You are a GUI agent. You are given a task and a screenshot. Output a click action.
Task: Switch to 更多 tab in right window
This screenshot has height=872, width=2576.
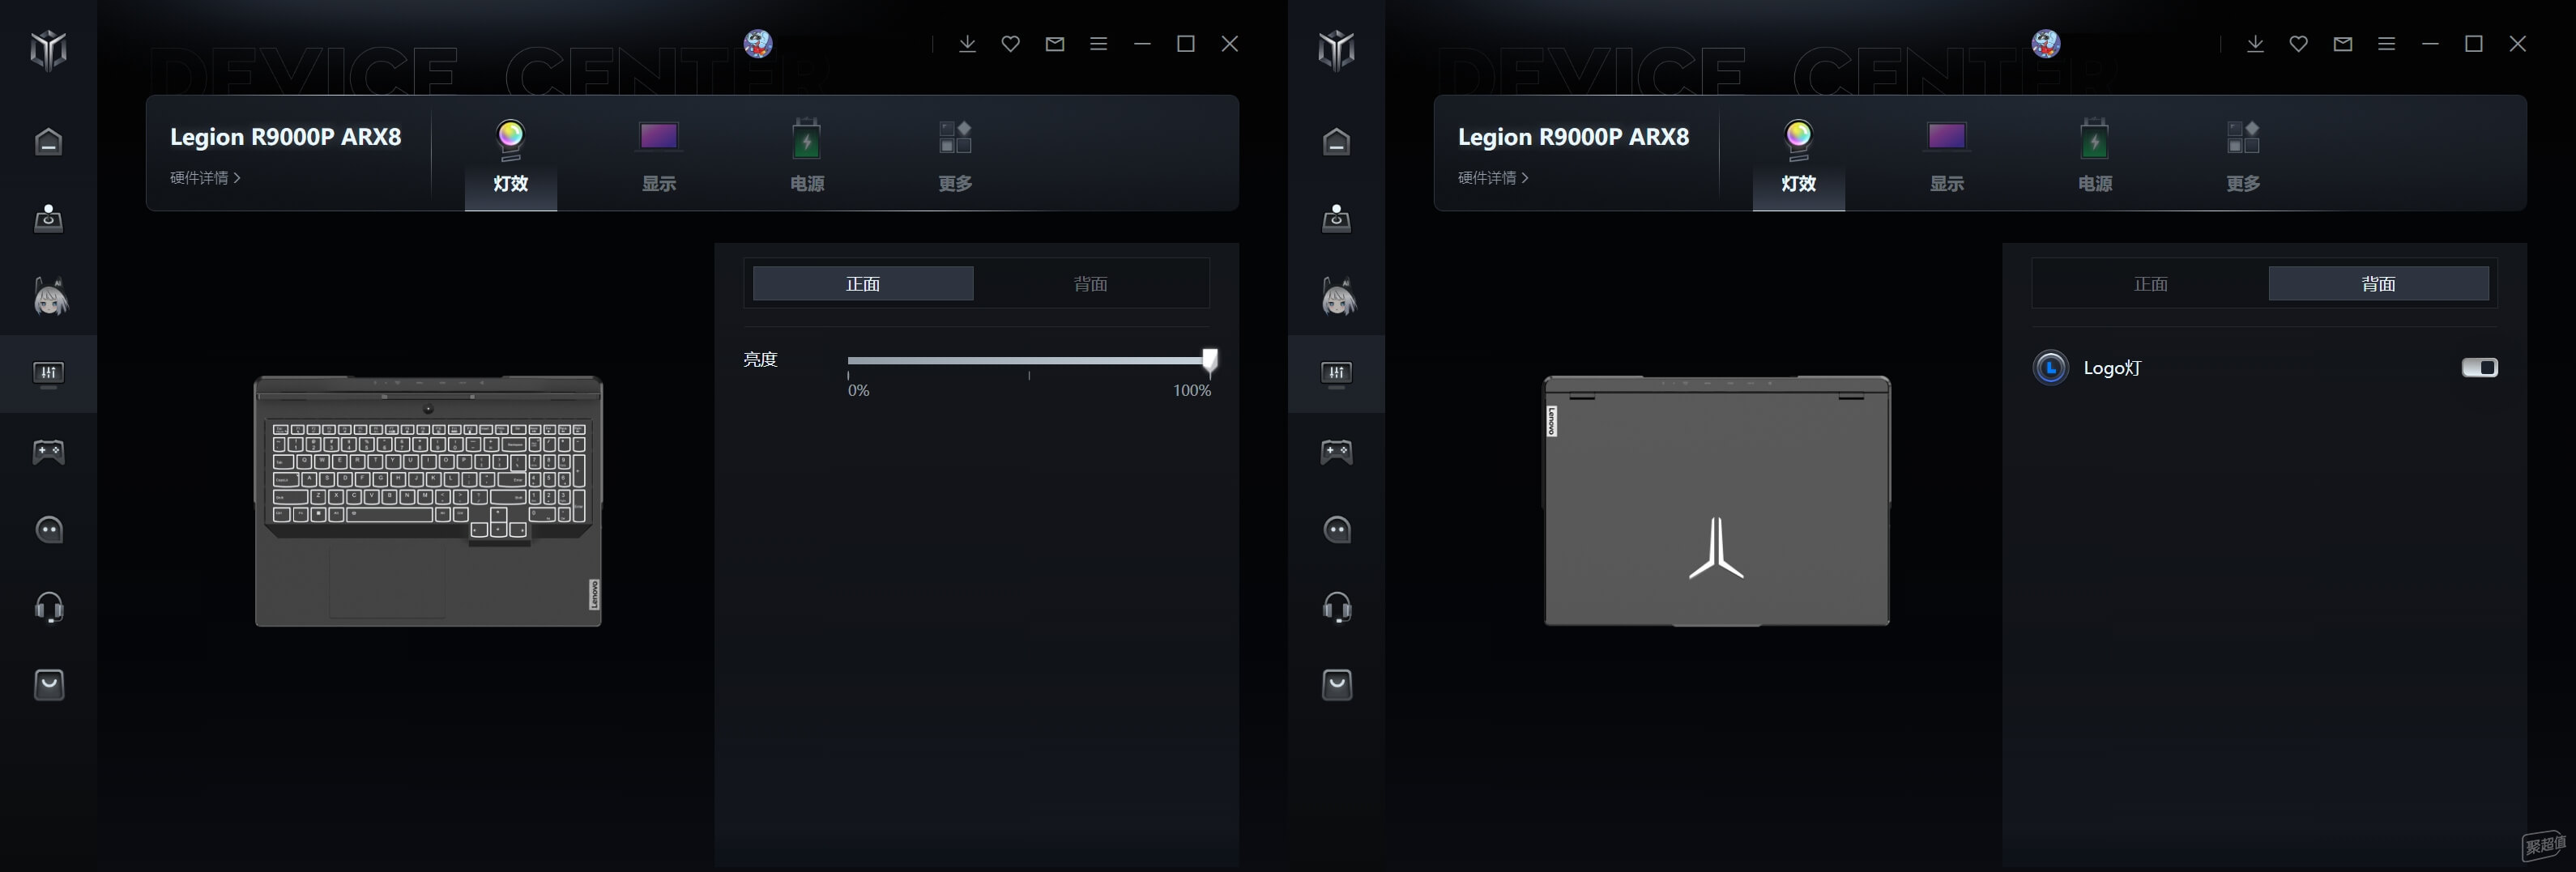point(2243,156)
